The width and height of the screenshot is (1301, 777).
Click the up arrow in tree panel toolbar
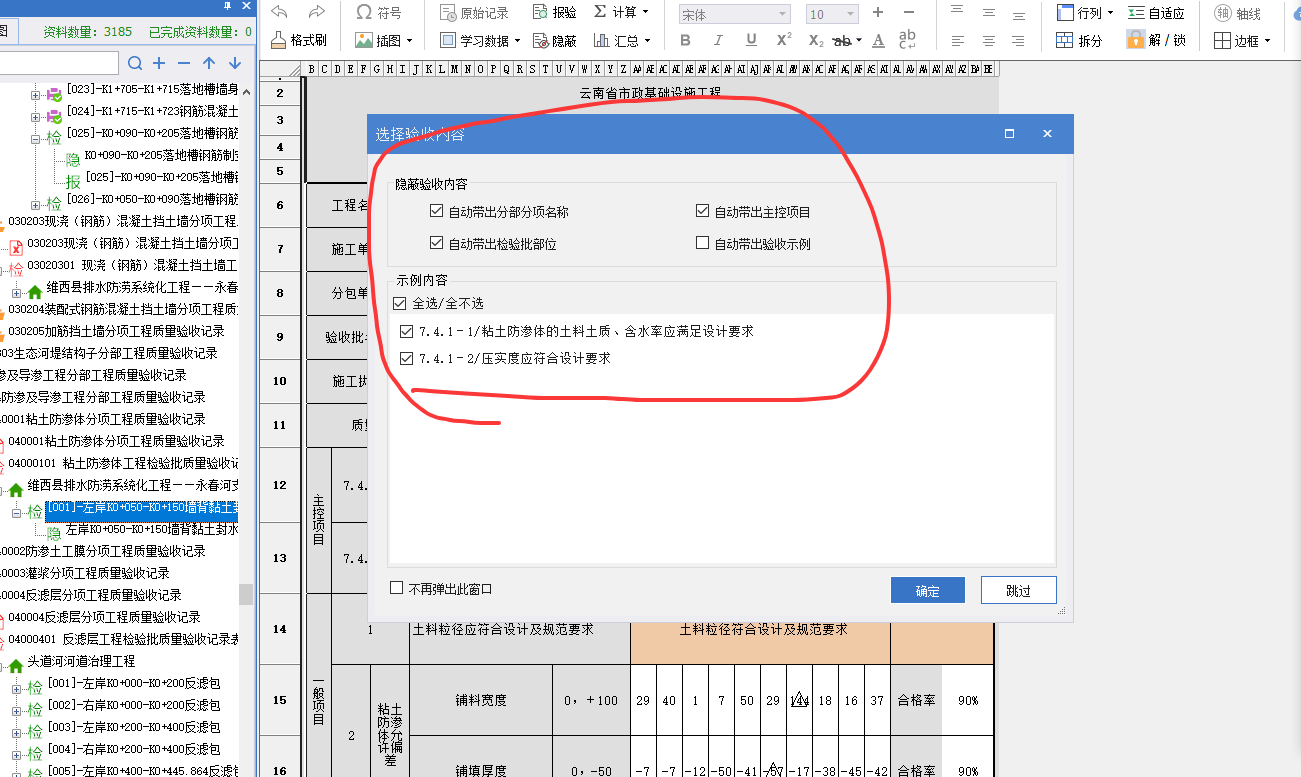209,63
